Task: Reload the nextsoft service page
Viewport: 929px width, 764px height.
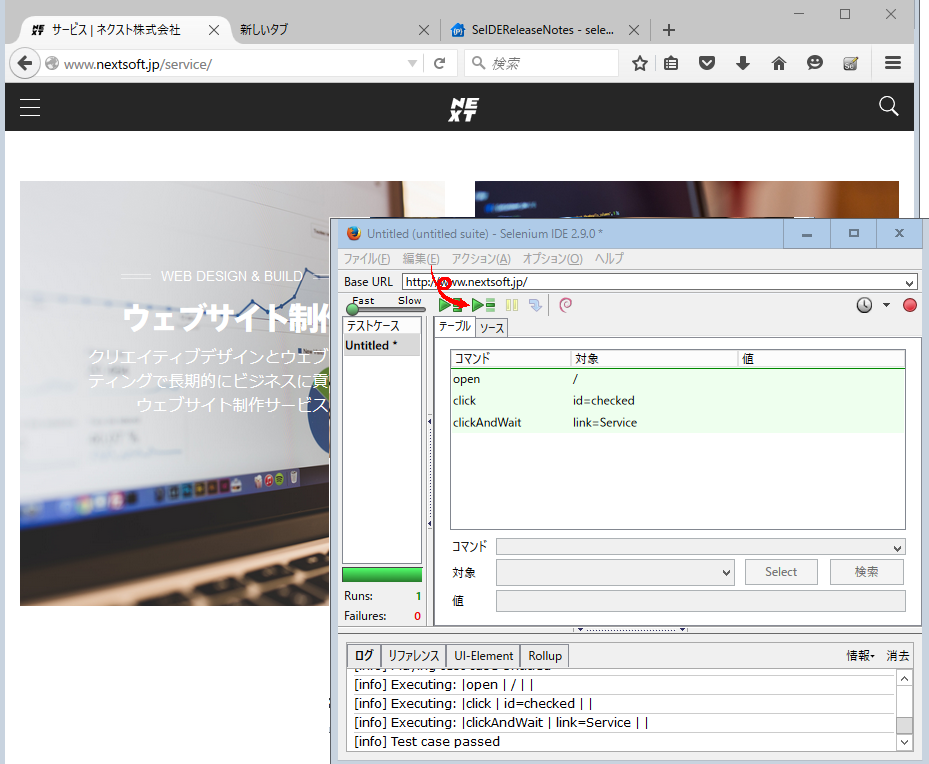Action: 439,63
